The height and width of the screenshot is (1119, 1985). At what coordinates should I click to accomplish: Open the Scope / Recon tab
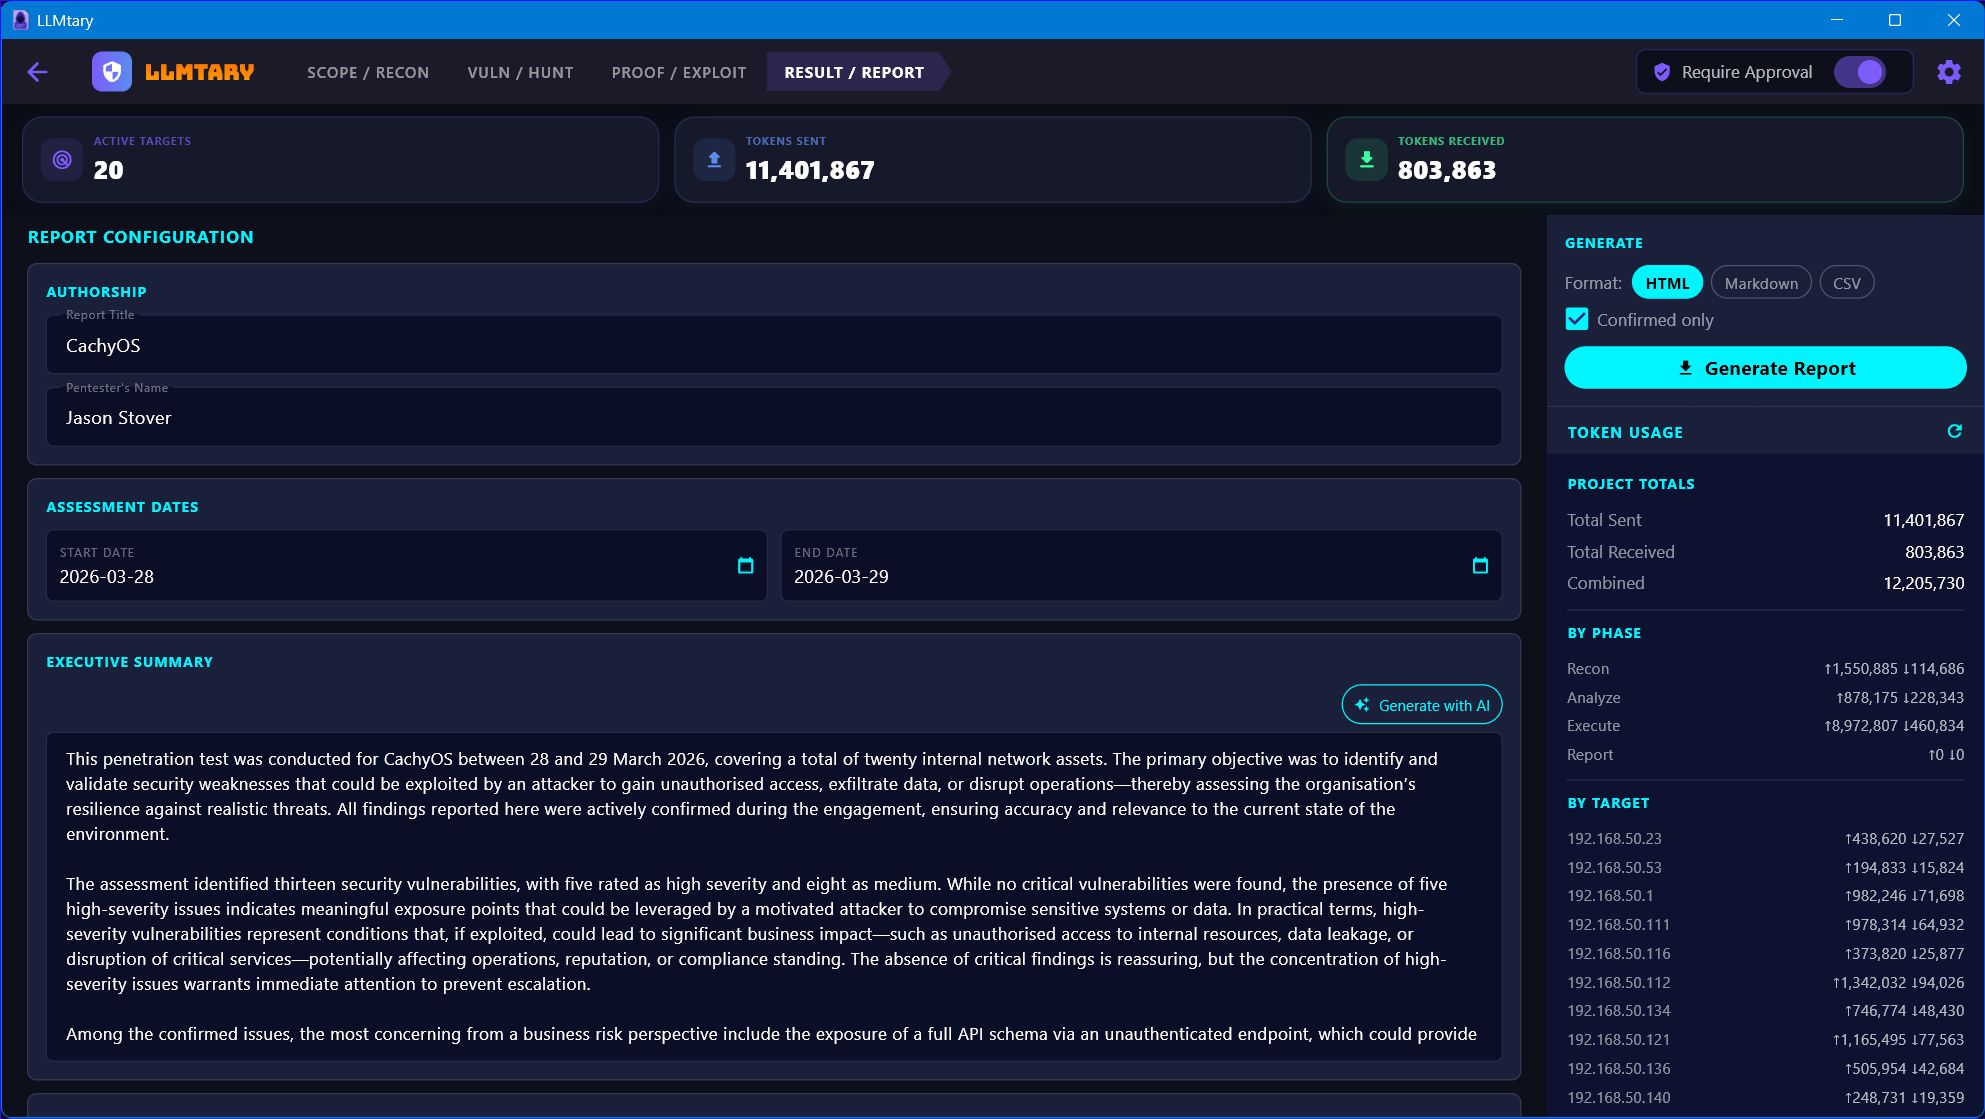(368, 72)
